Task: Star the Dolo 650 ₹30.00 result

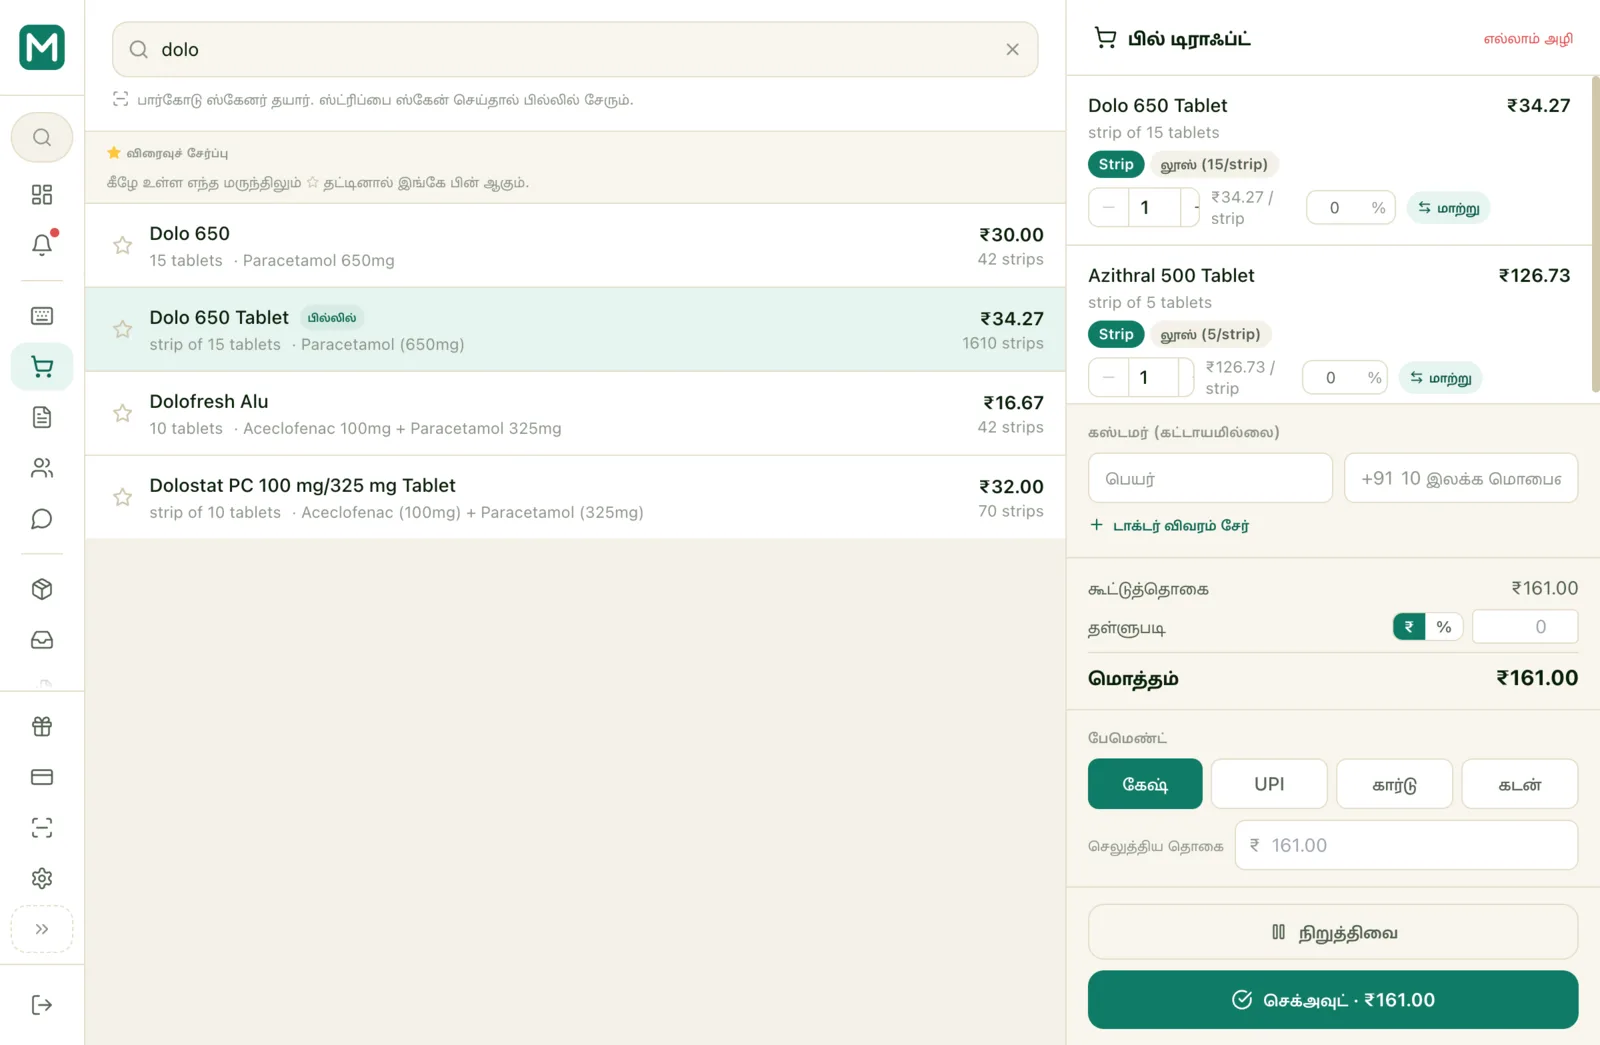Action: pyautogui.click(x=122, y=245)
